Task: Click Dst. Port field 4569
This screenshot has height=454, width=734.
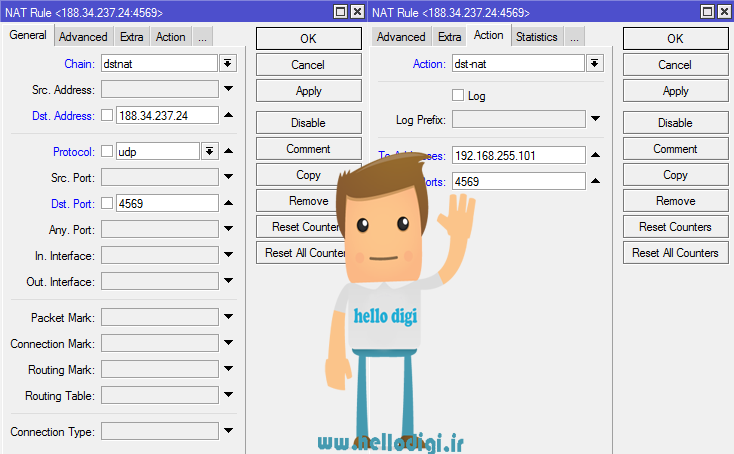Action: tap(167, 203)
